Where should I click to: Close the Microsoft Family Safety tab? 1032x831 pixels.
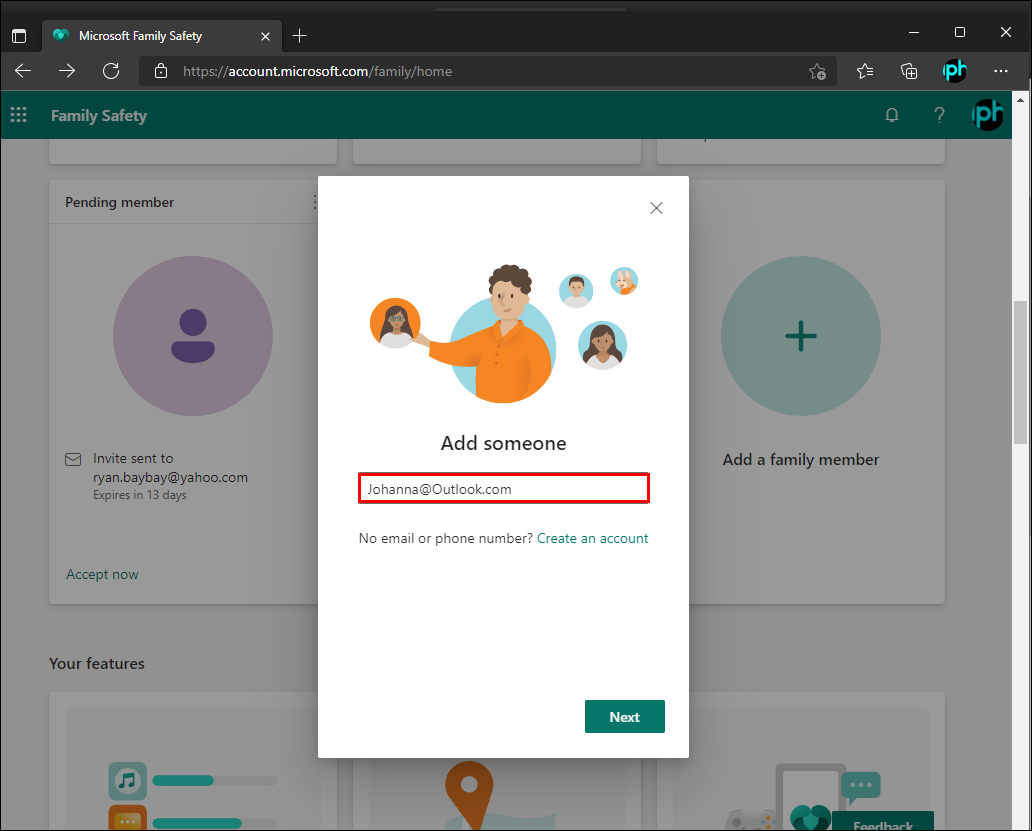coord(265,36)
